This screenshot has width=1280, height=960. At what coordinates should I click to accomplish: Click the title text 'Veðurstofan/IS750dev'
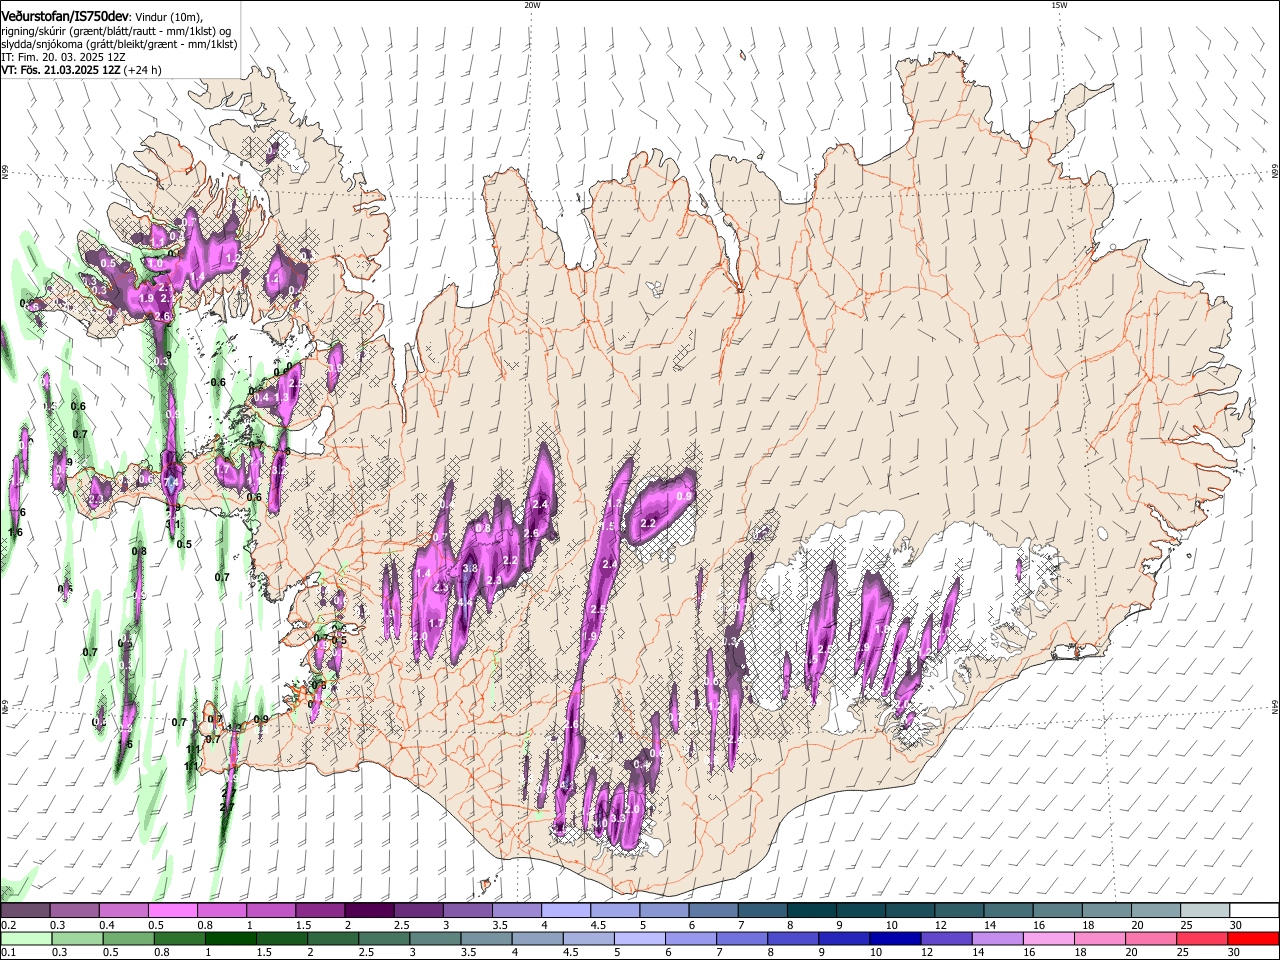(65, 14)
